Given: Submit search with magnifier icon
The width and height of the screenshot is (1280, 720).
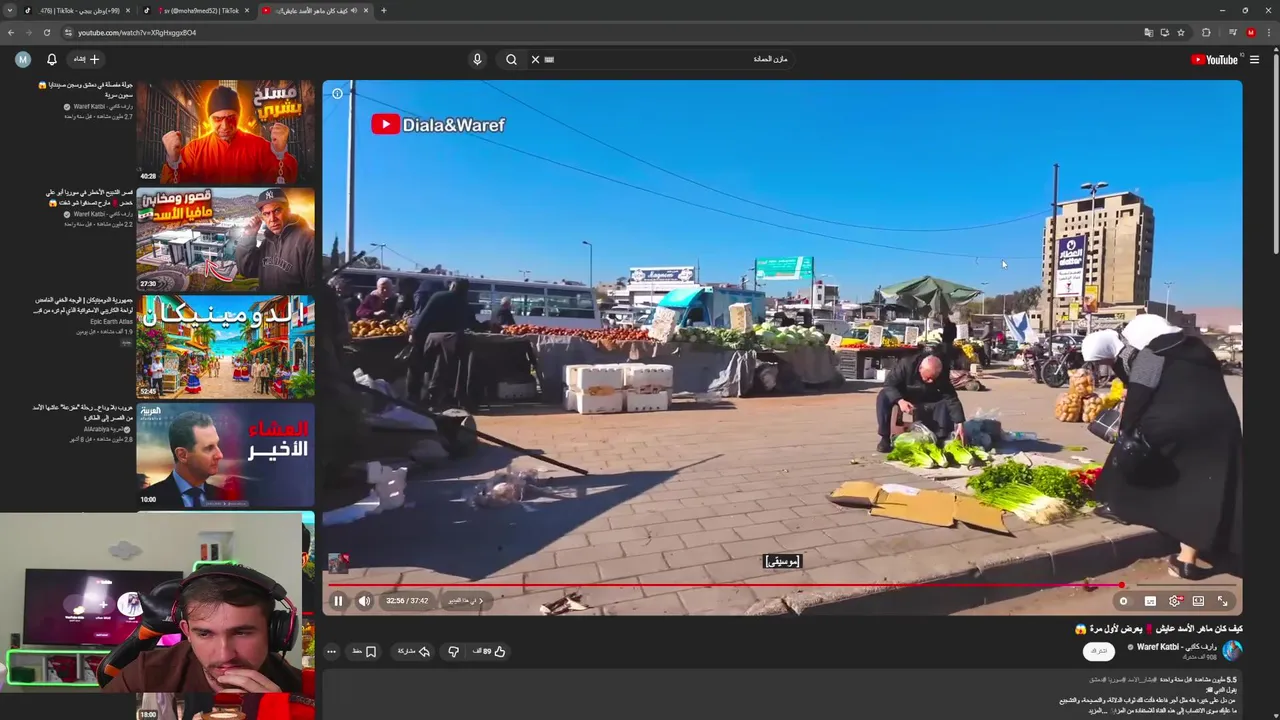Looking at the screenshot, I should (x=511, y=59).
